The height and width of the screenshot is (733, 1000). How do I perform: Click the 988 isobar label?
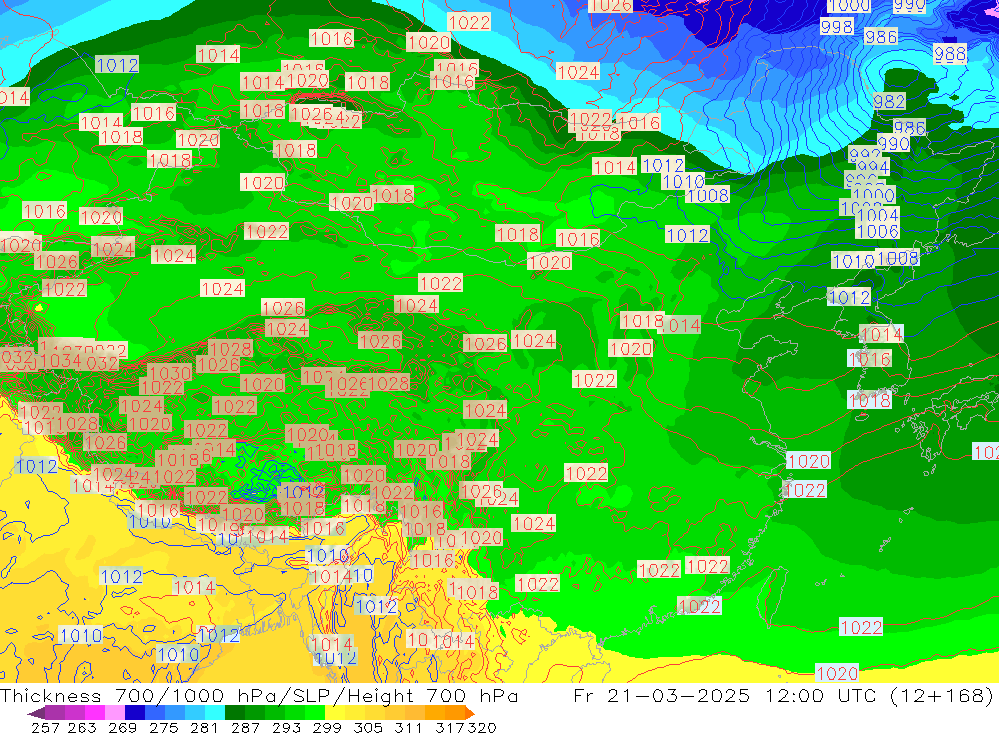[x=950, y=54]
